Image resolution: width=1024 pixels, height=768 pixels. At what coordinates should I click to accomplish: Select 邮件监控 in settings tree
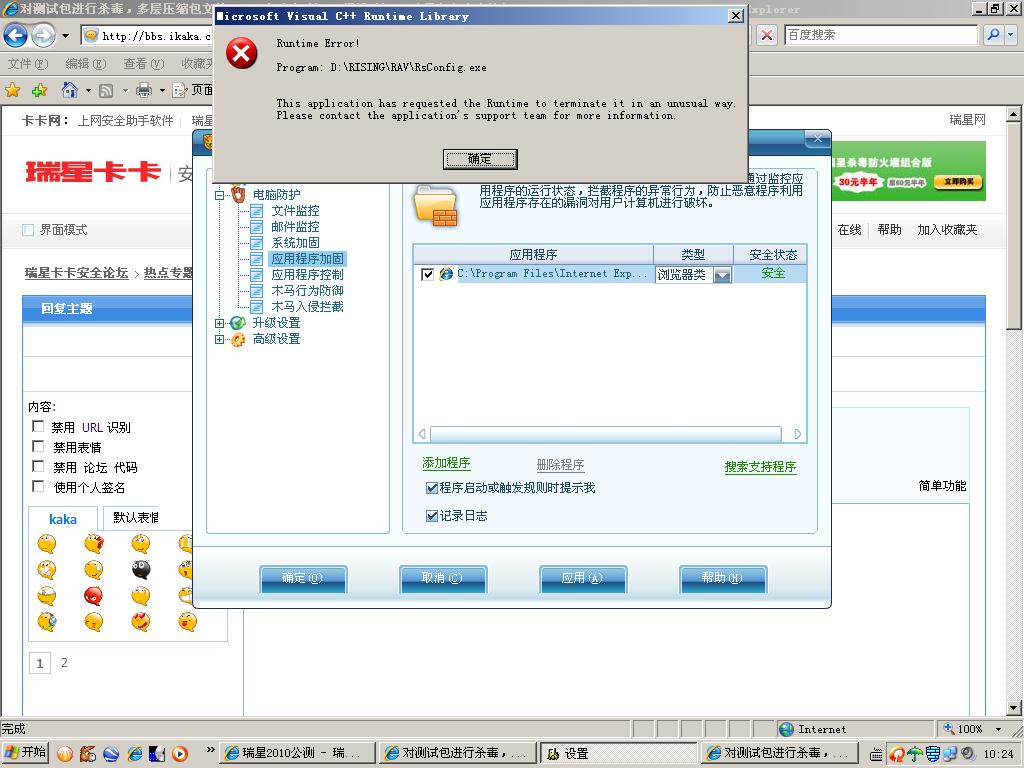point(295,227)
